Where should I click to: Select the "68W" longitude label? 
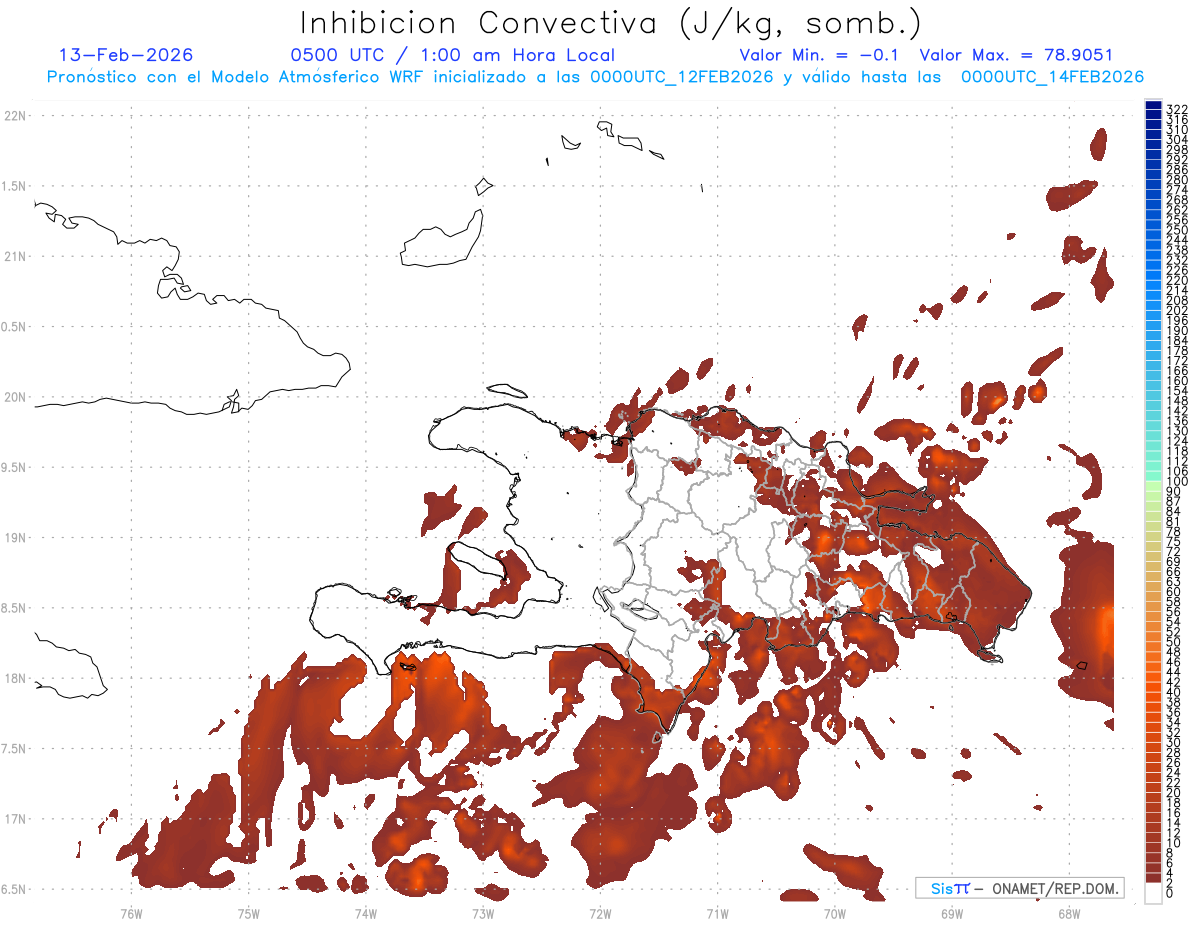(x=1069, y=913)
